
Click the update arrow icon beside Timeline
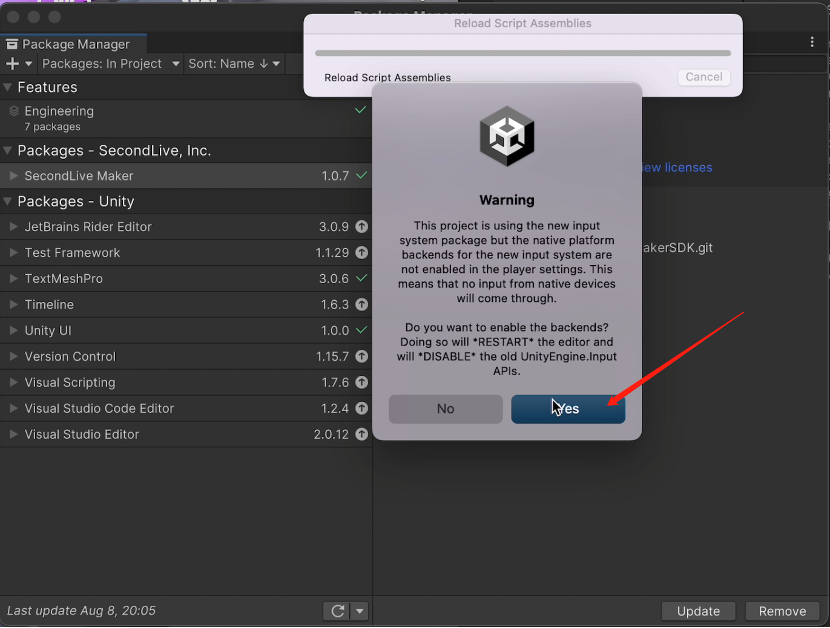coord(361,305)
